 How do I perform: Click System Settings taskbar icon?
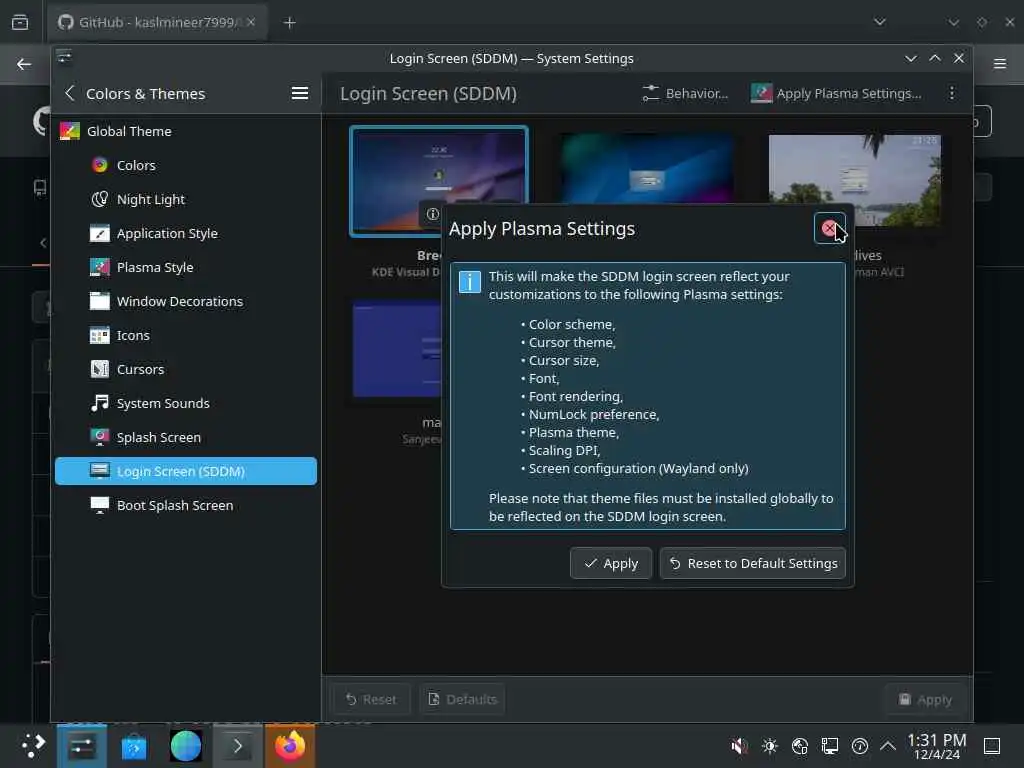82,746
